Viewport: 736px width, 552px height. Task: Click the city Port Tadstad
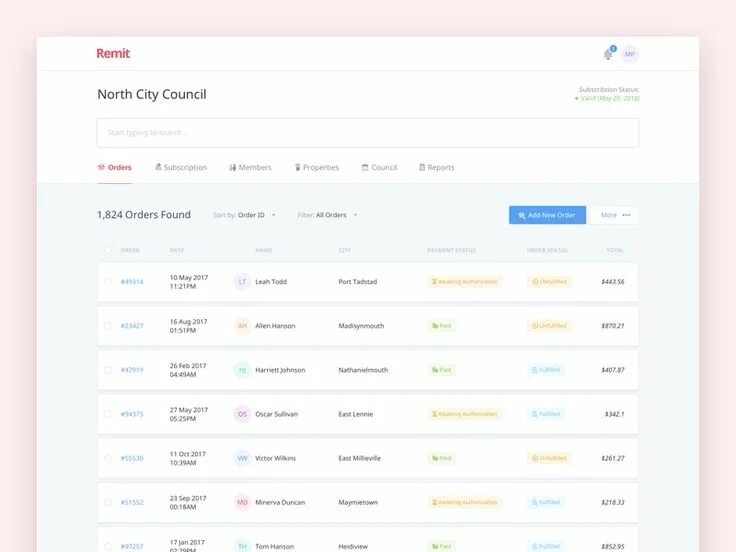(x=358, y=282)
